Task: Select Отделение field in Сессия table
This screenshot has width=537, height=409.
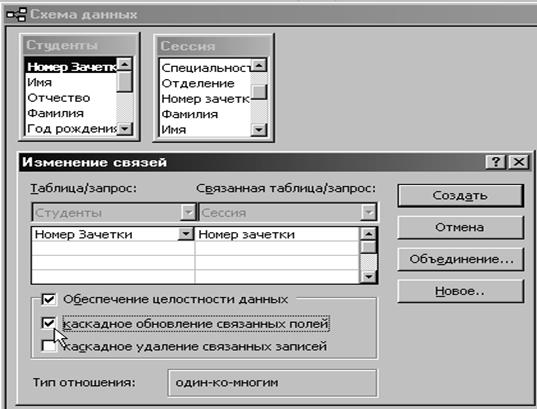Action: [x=205, y=83]
